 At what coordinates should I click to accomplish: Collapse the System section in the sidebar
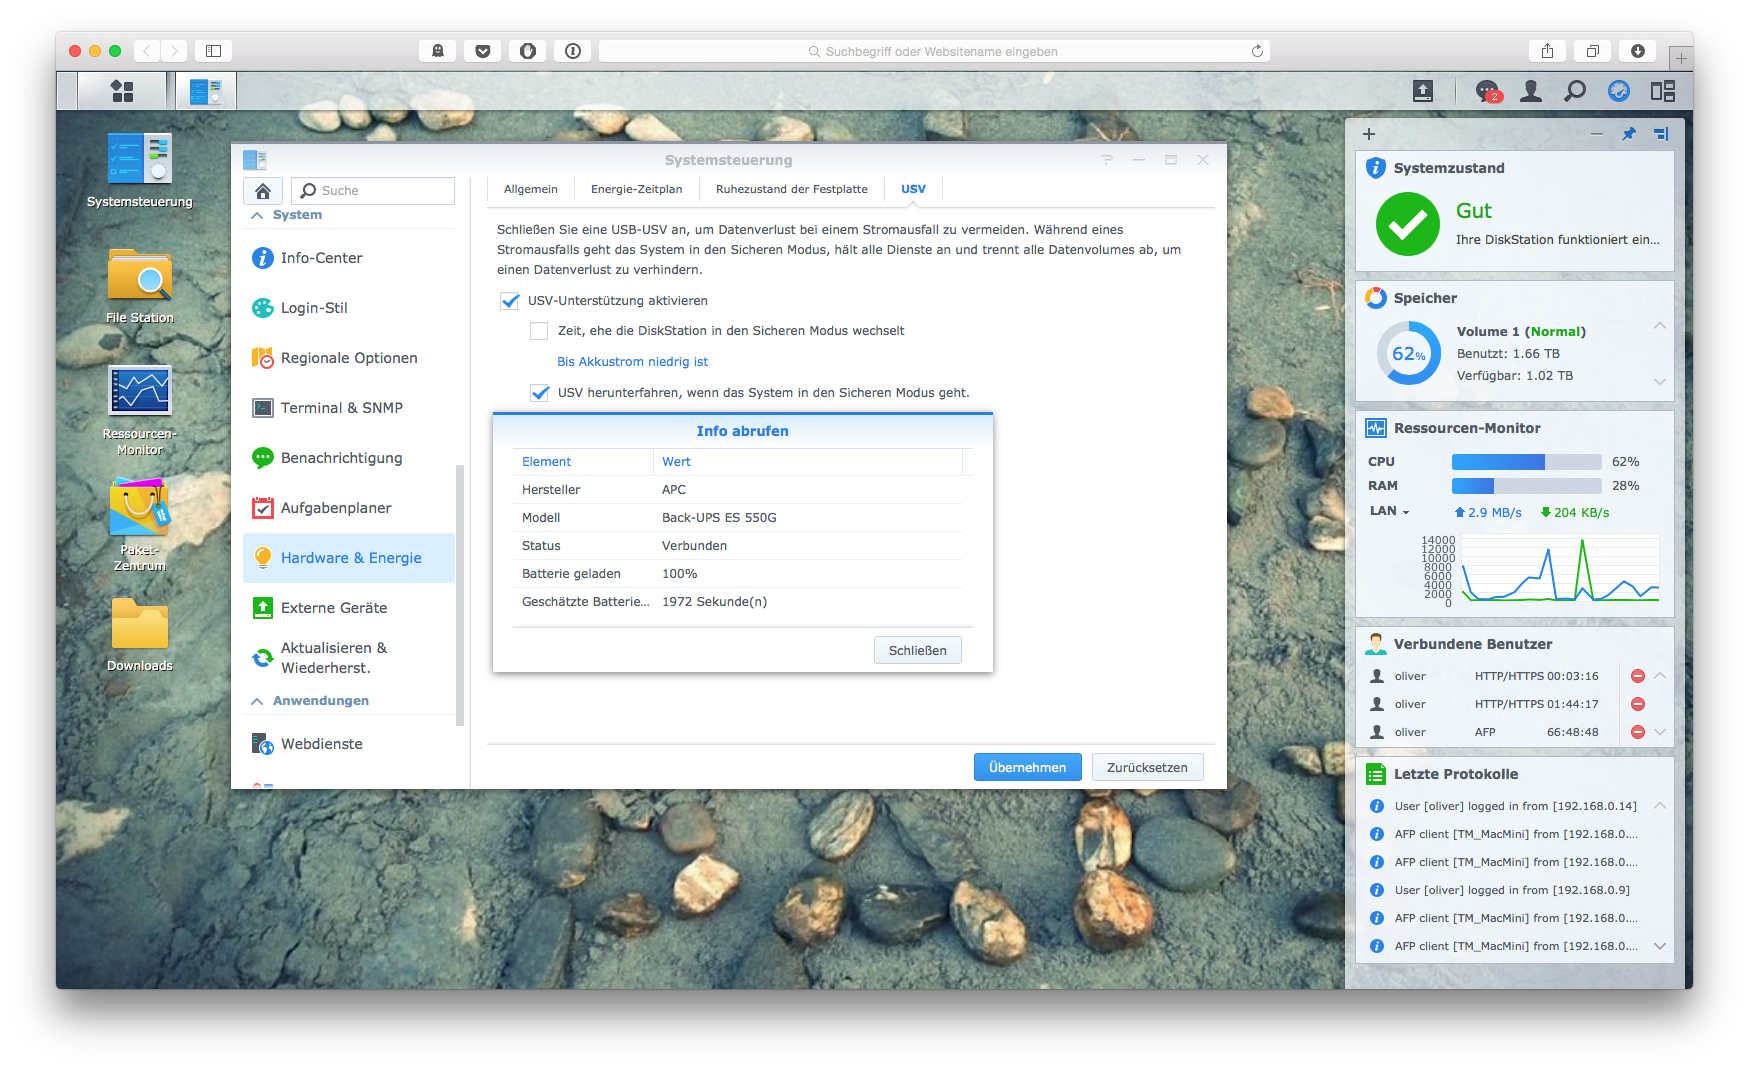click(x=257, y=215)
